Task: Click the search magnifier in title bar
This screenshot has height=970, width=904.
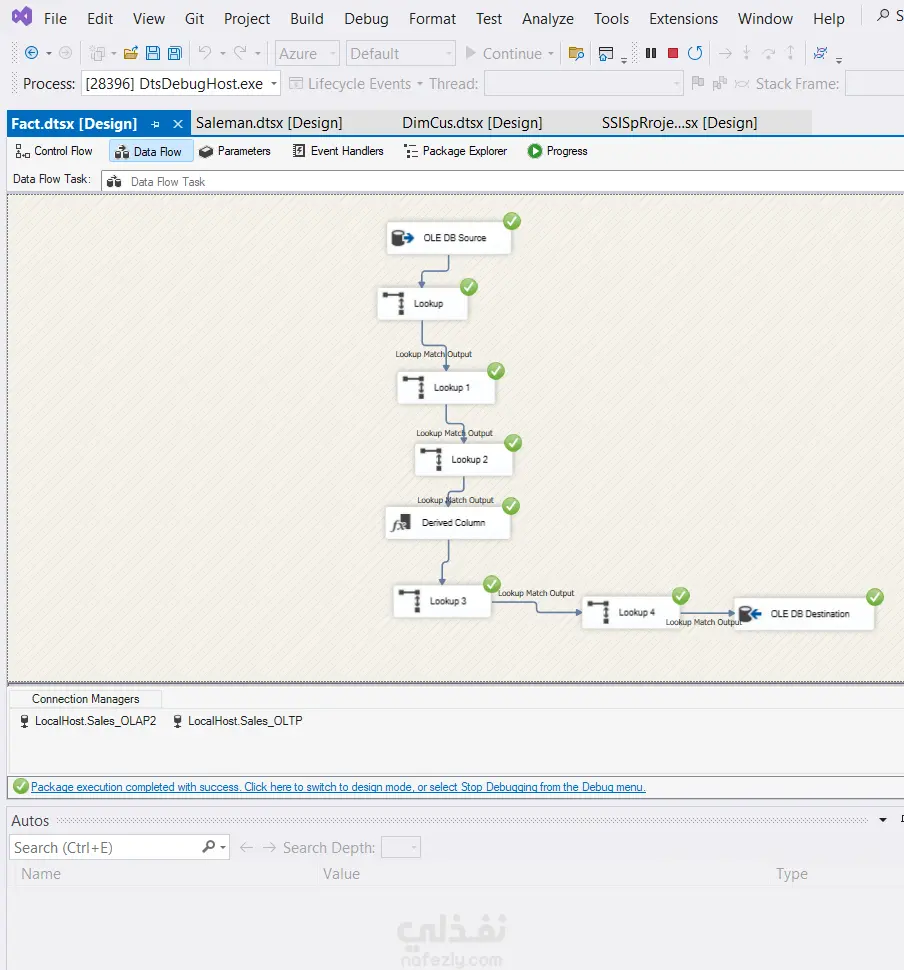Action: (x=883, y=15)
